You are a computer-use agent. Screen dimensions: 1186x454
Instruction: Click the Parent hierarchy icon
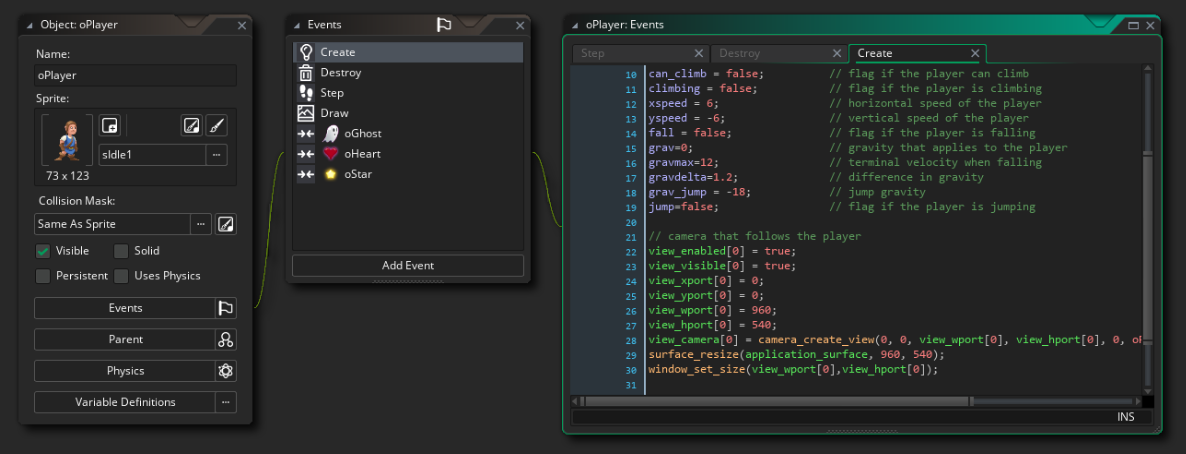(226, 340)
